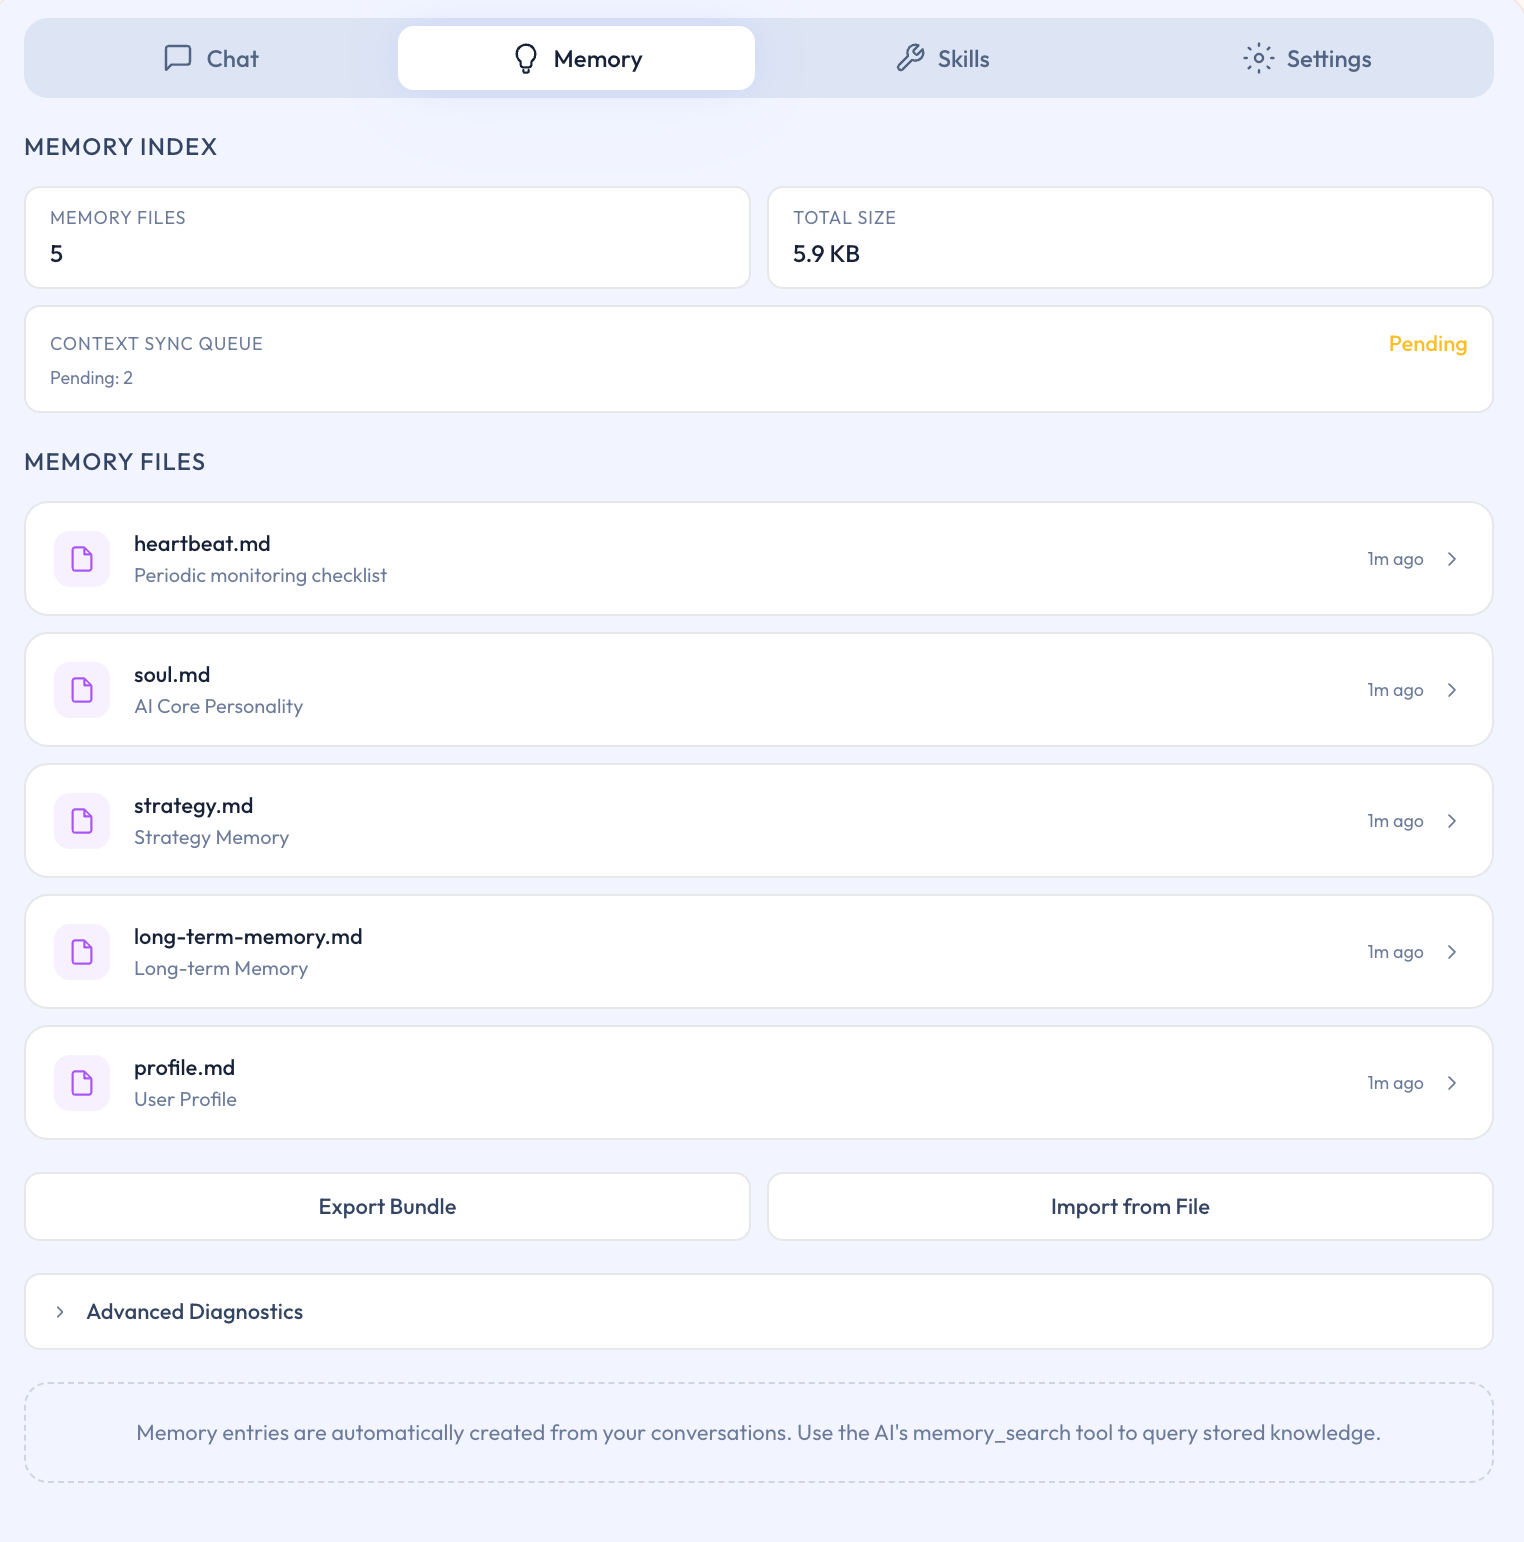Click the heartbeat.md file icon
Screen dimensions: 1524x1542
pyautogui.click(x=82, y=559)
